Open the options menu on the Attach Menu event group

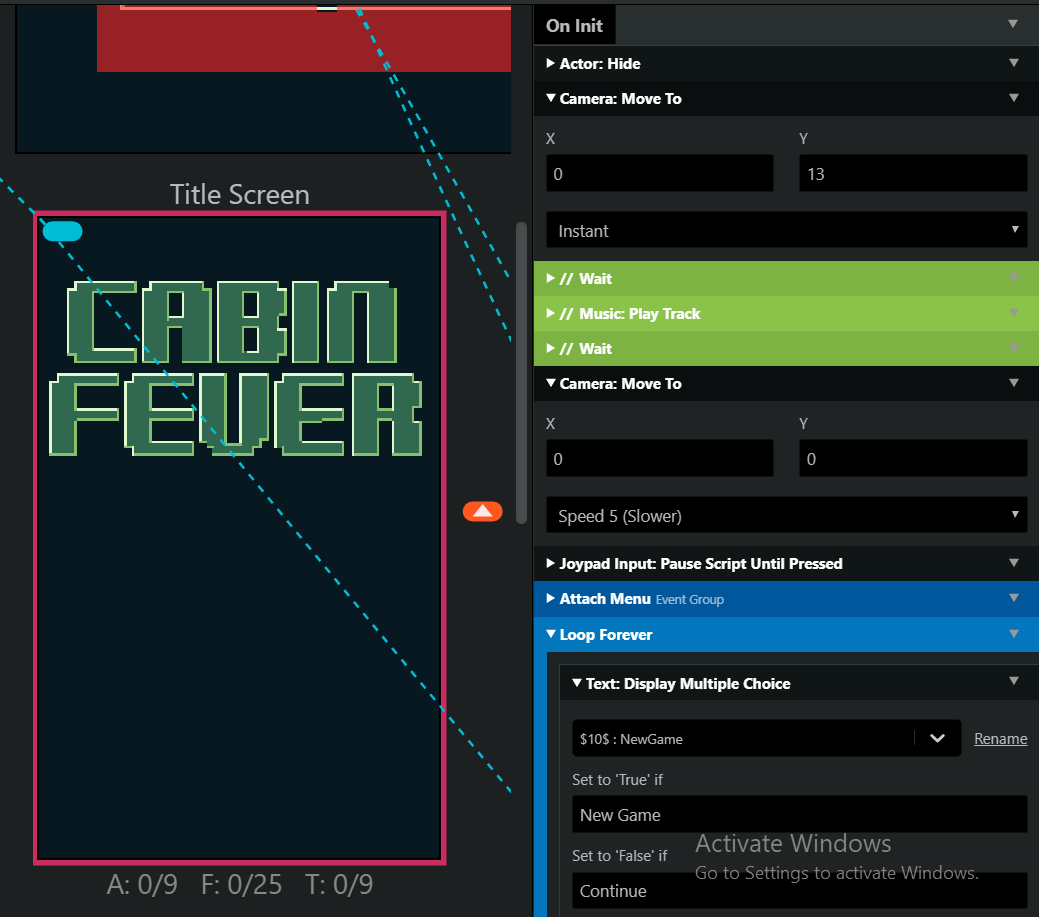point(1014,599)
